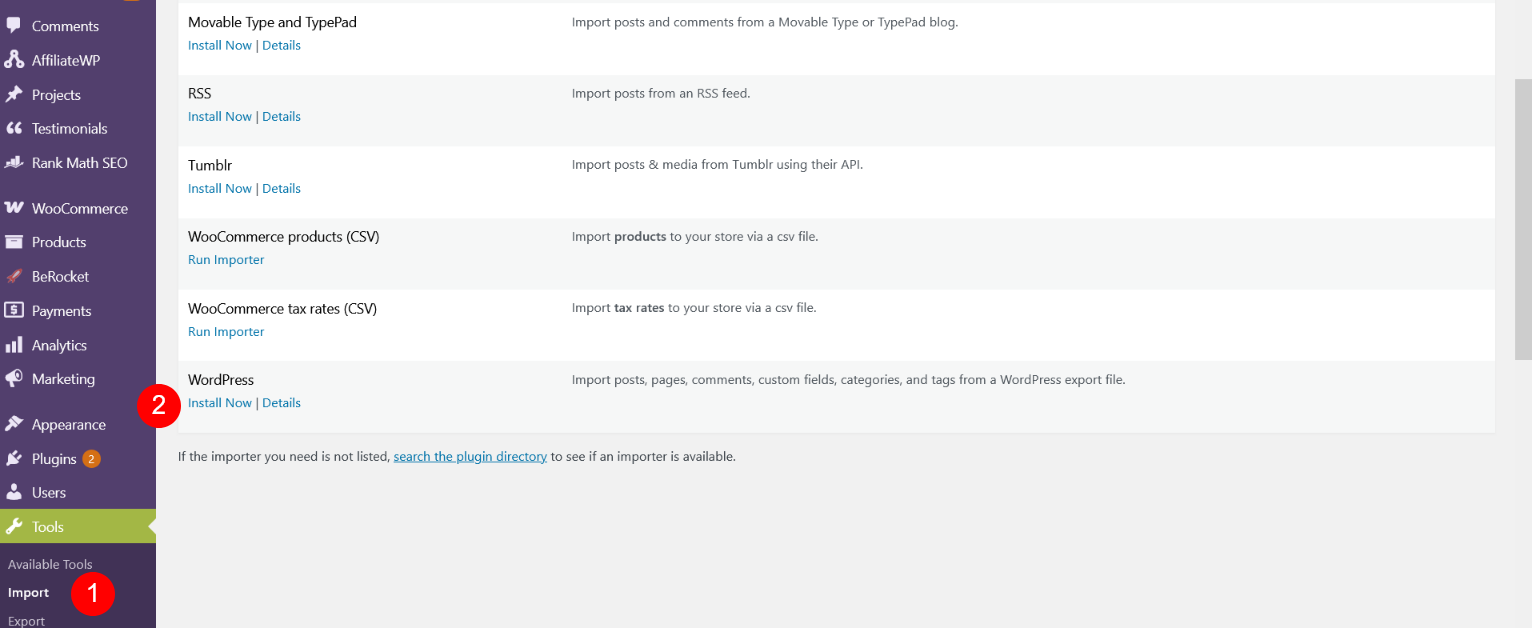Viewport: 1532px width, 628px height.
Task: Open the Products menu label
Action: click(59, 242)
